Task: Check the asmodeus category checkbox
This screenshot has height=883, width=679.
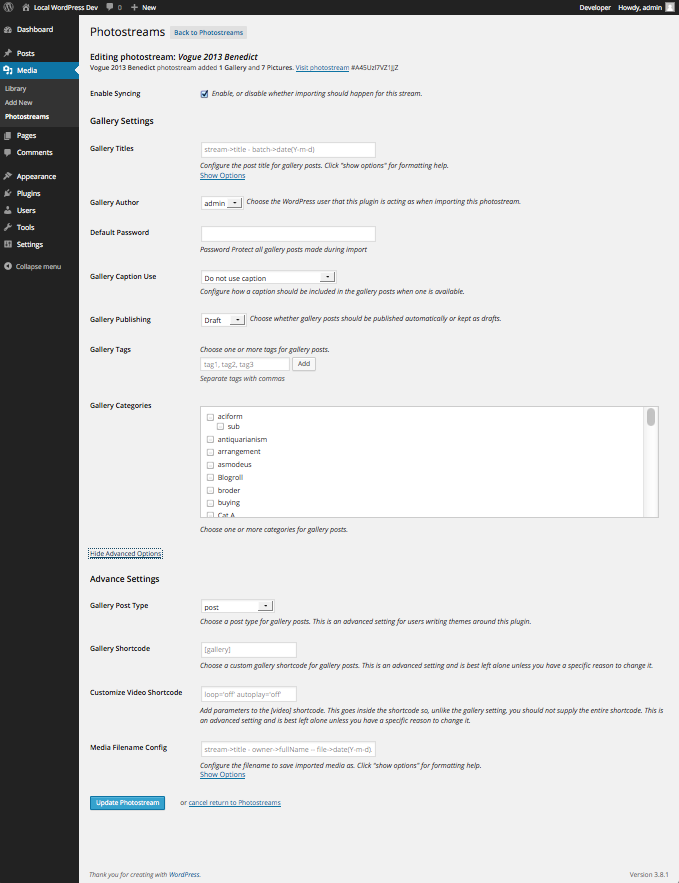Action: pyautogui.click(x=210, y=465)
